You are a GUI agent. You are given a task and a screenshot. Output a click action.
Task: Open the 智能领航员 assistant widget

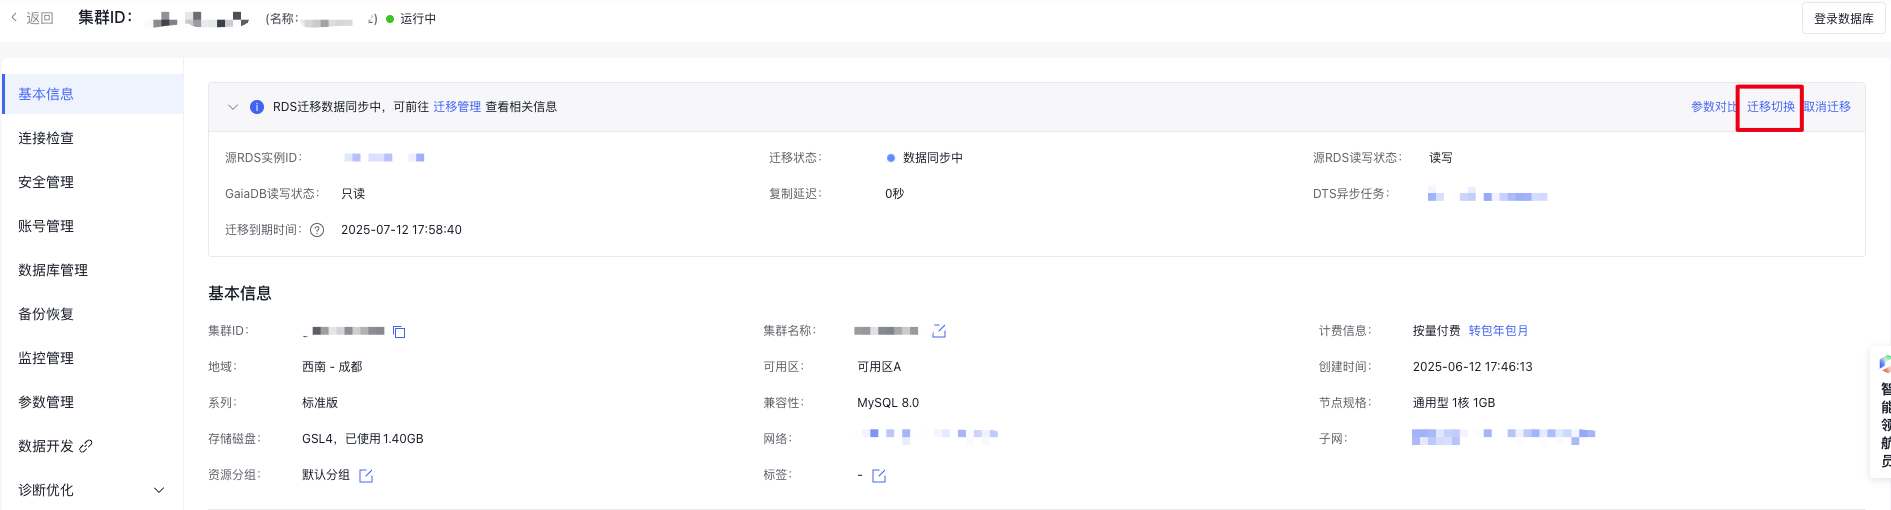[x=1882, y=412]
